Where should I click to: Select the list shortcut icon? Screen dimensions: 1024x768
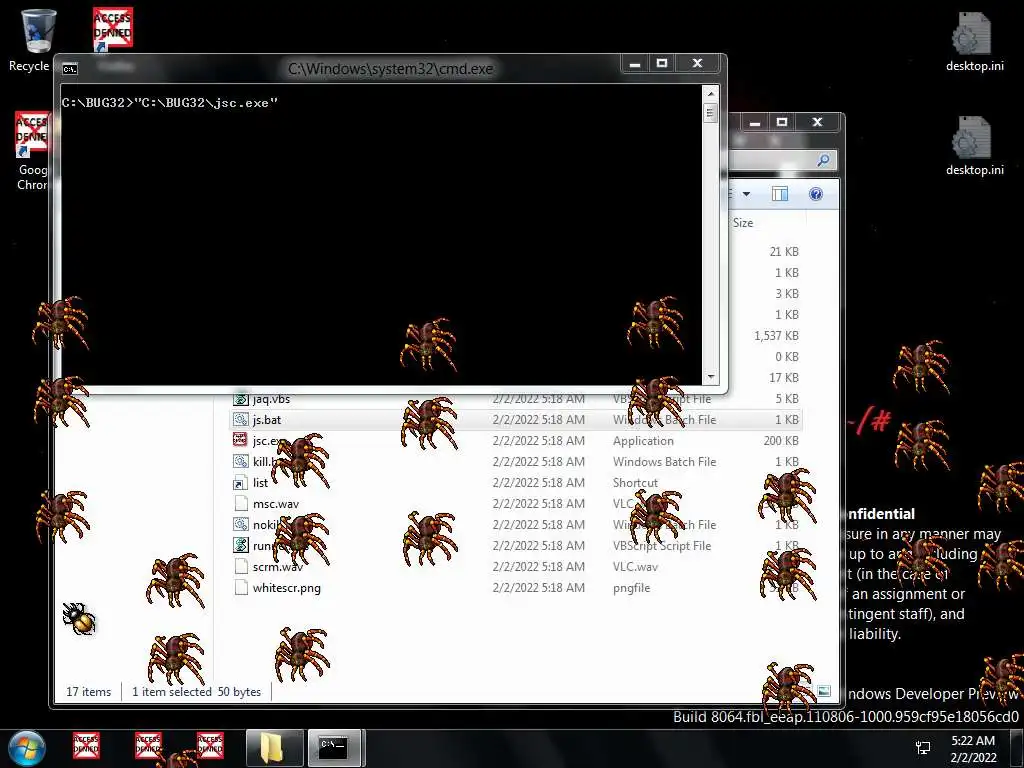241,483
